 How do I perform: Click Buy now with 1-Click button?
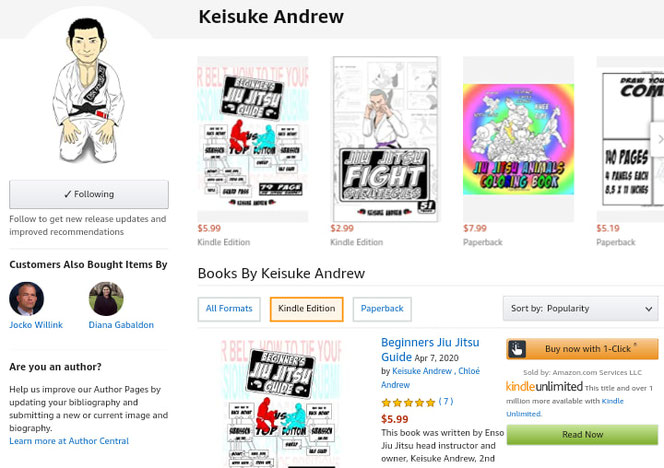pyautogui.click(x=582, y=349)
